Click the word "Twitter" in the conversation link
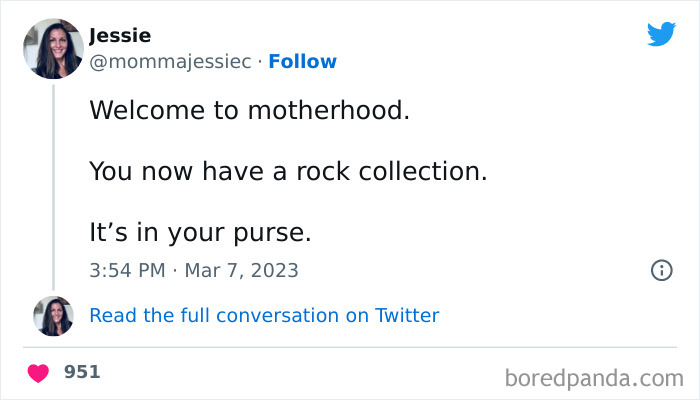The image size is (700, 400). [x=407, y=316]
